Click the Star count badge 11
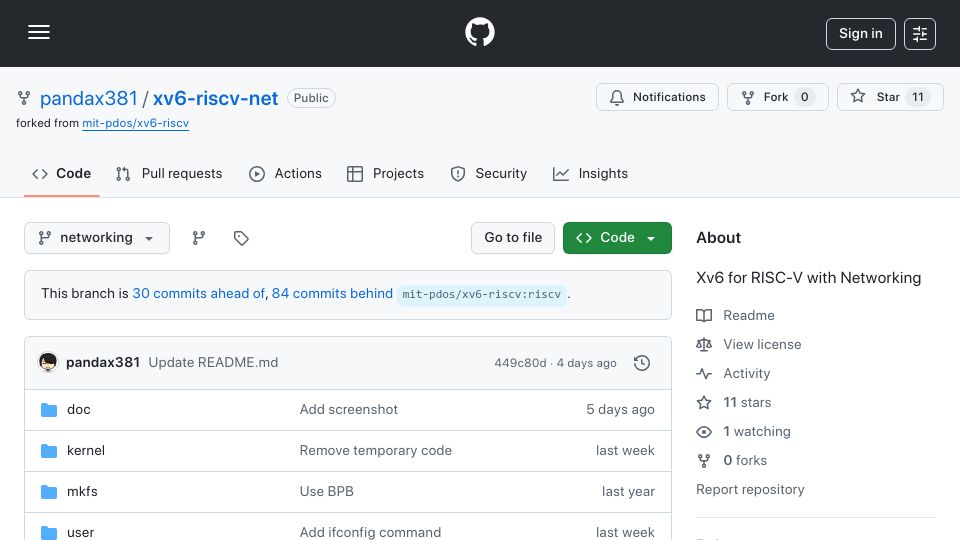 [x=918, y=97]
